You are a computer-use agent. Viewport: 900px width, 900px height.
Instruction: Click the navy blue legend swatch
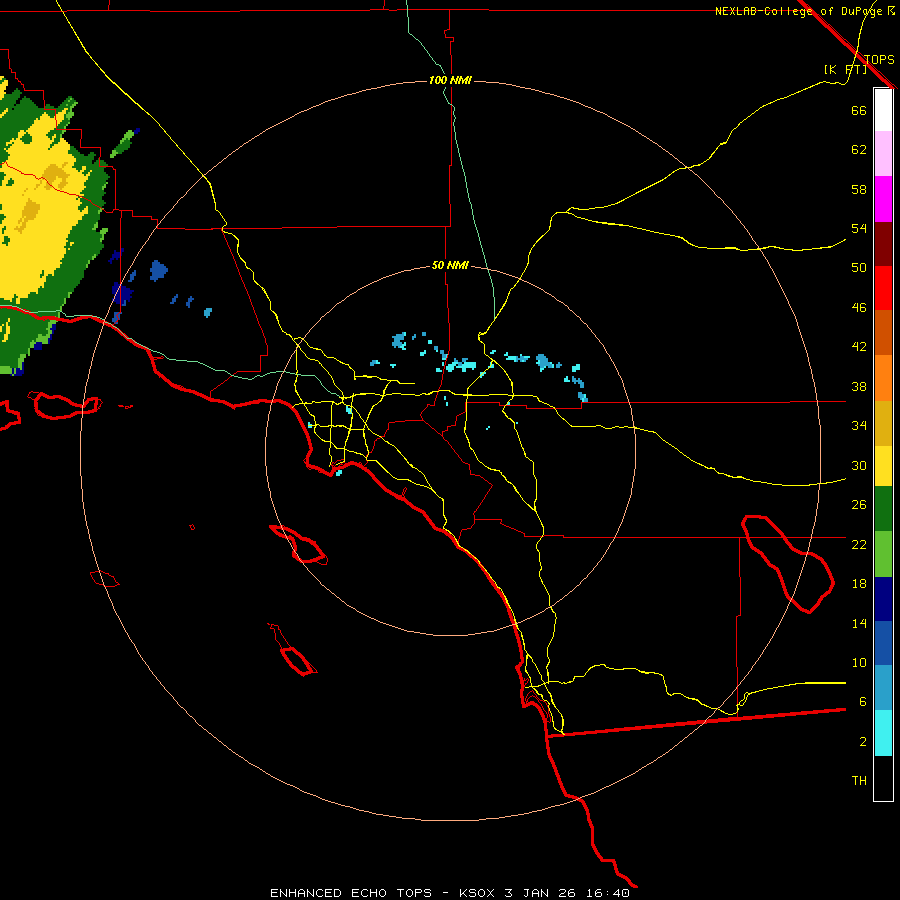(x=883, y=599)
